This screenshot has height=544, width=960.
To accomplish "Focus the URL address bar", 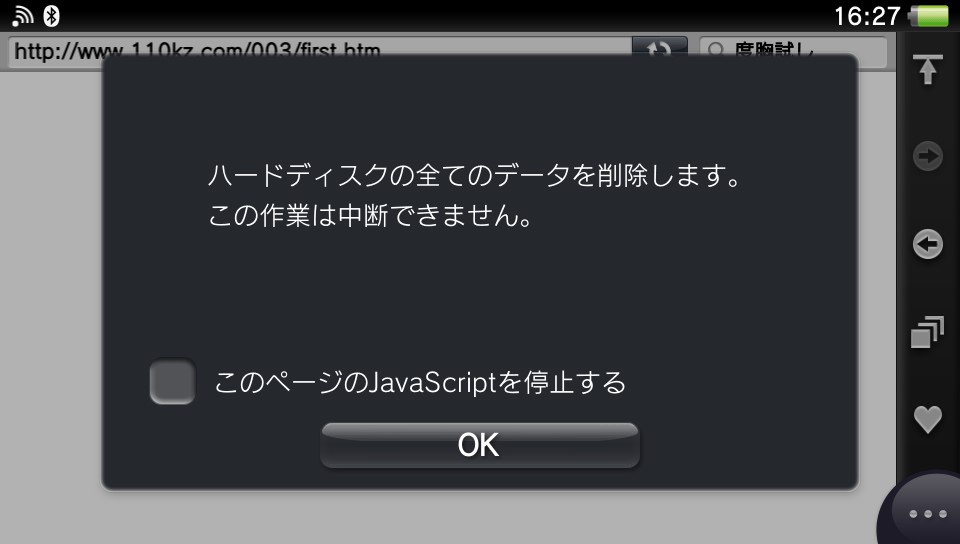I will (320, 50).
